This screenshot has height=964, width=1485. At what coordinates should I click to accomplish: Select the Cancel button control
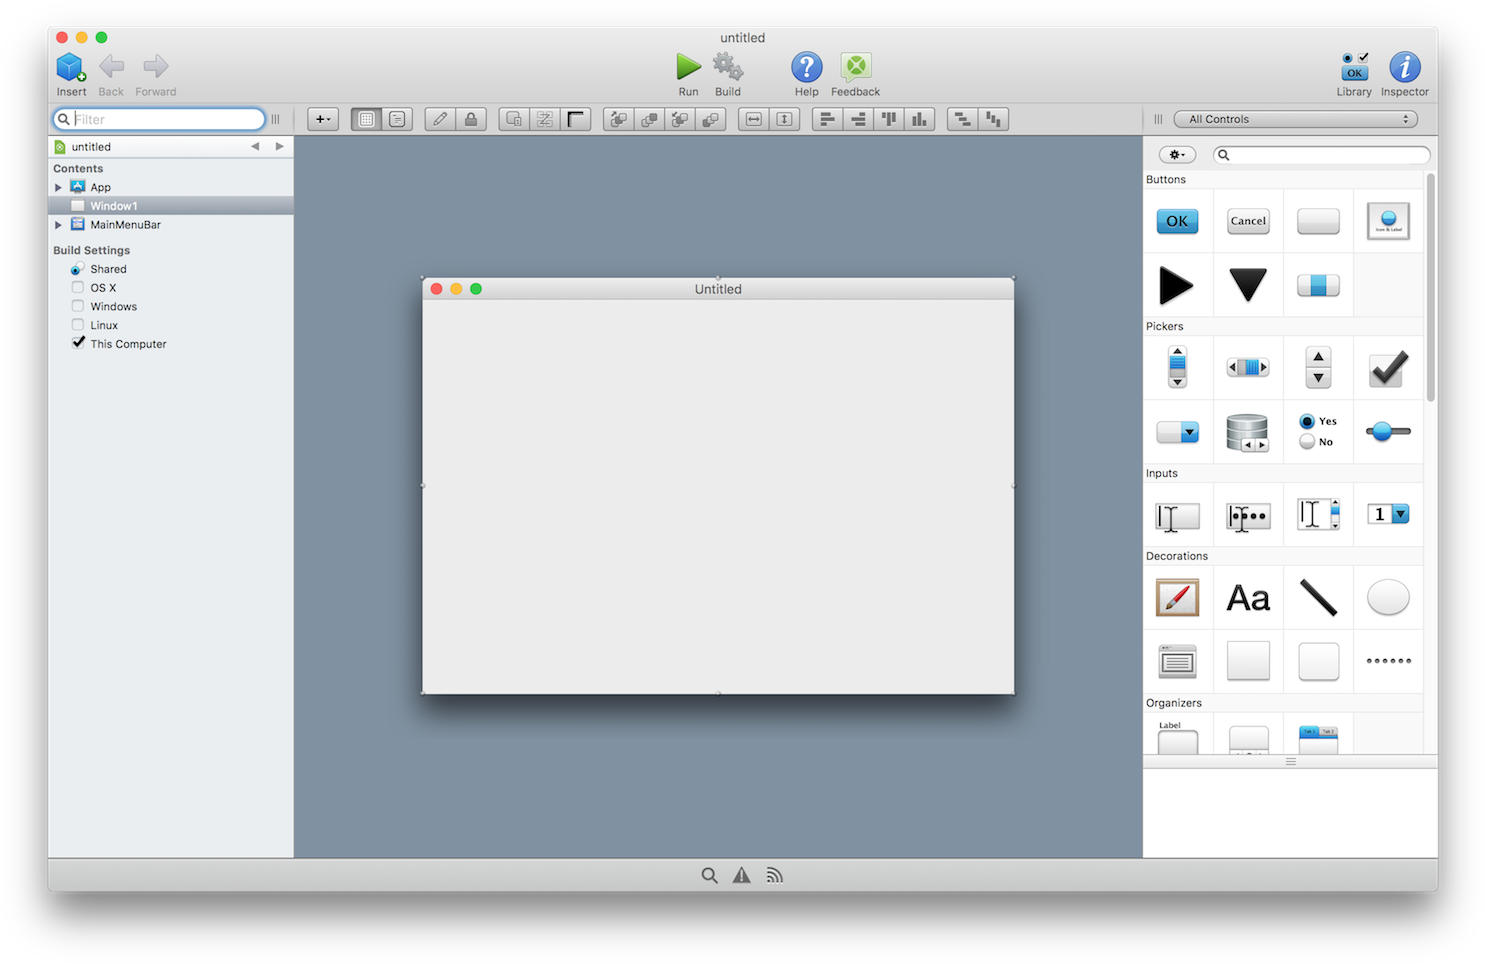(1247, 221)
